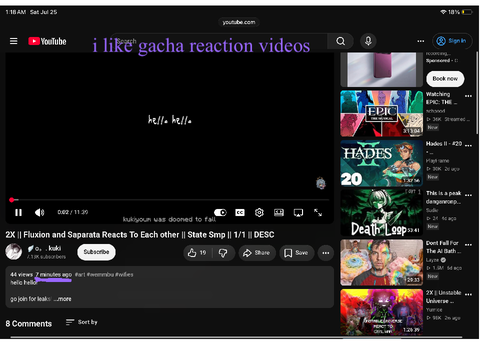Click the page scrollbar on right
This screenshot has width=480, height=360.
point(477,93)
